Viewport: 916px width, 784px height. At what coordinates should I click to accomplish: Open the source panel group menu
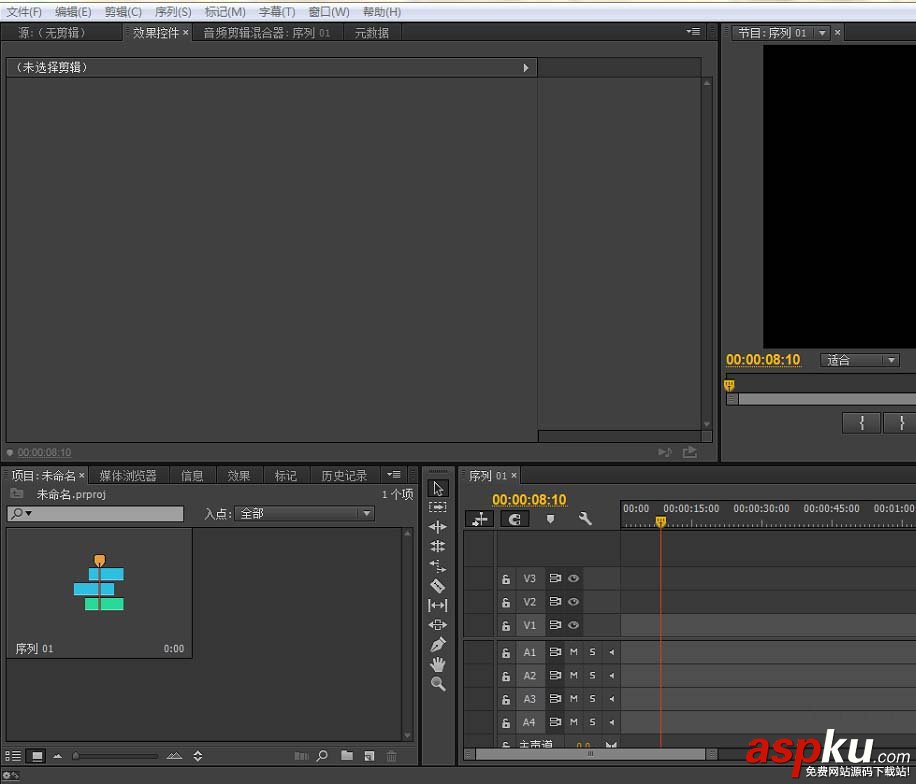click(x=693, y=32)
